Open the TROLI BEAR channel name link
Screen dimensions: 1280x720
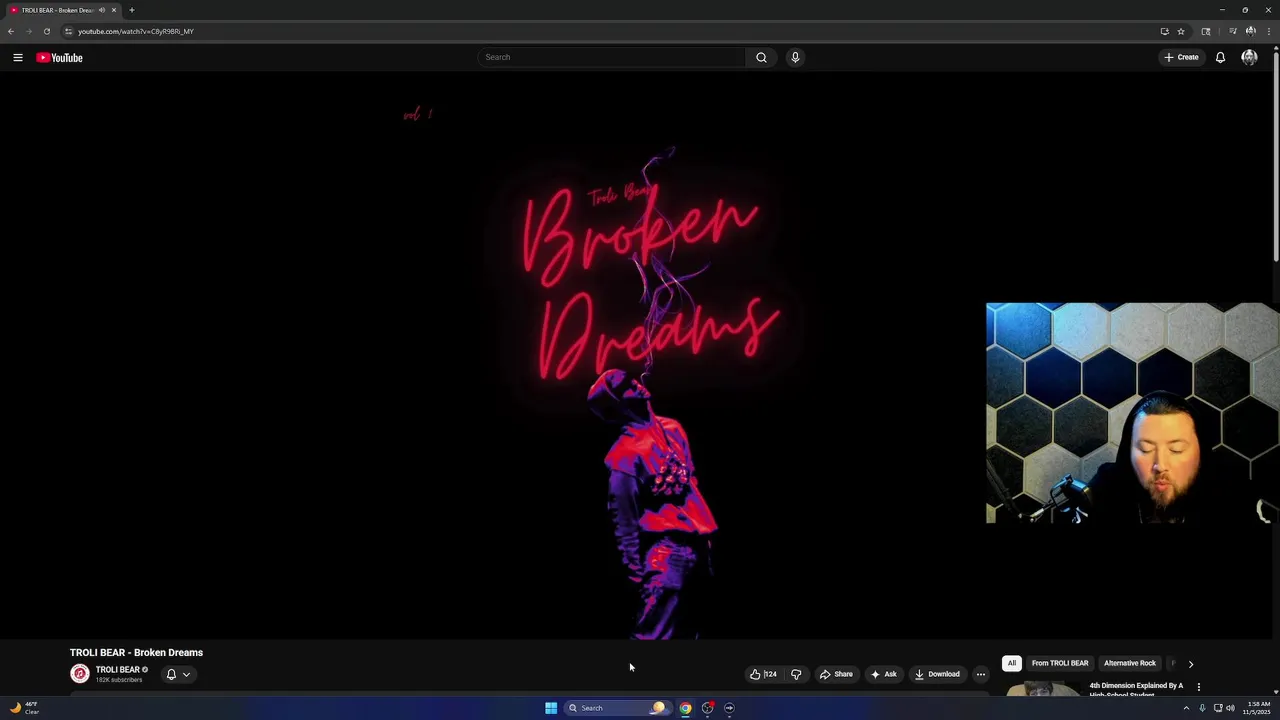[x=117, y=670]
